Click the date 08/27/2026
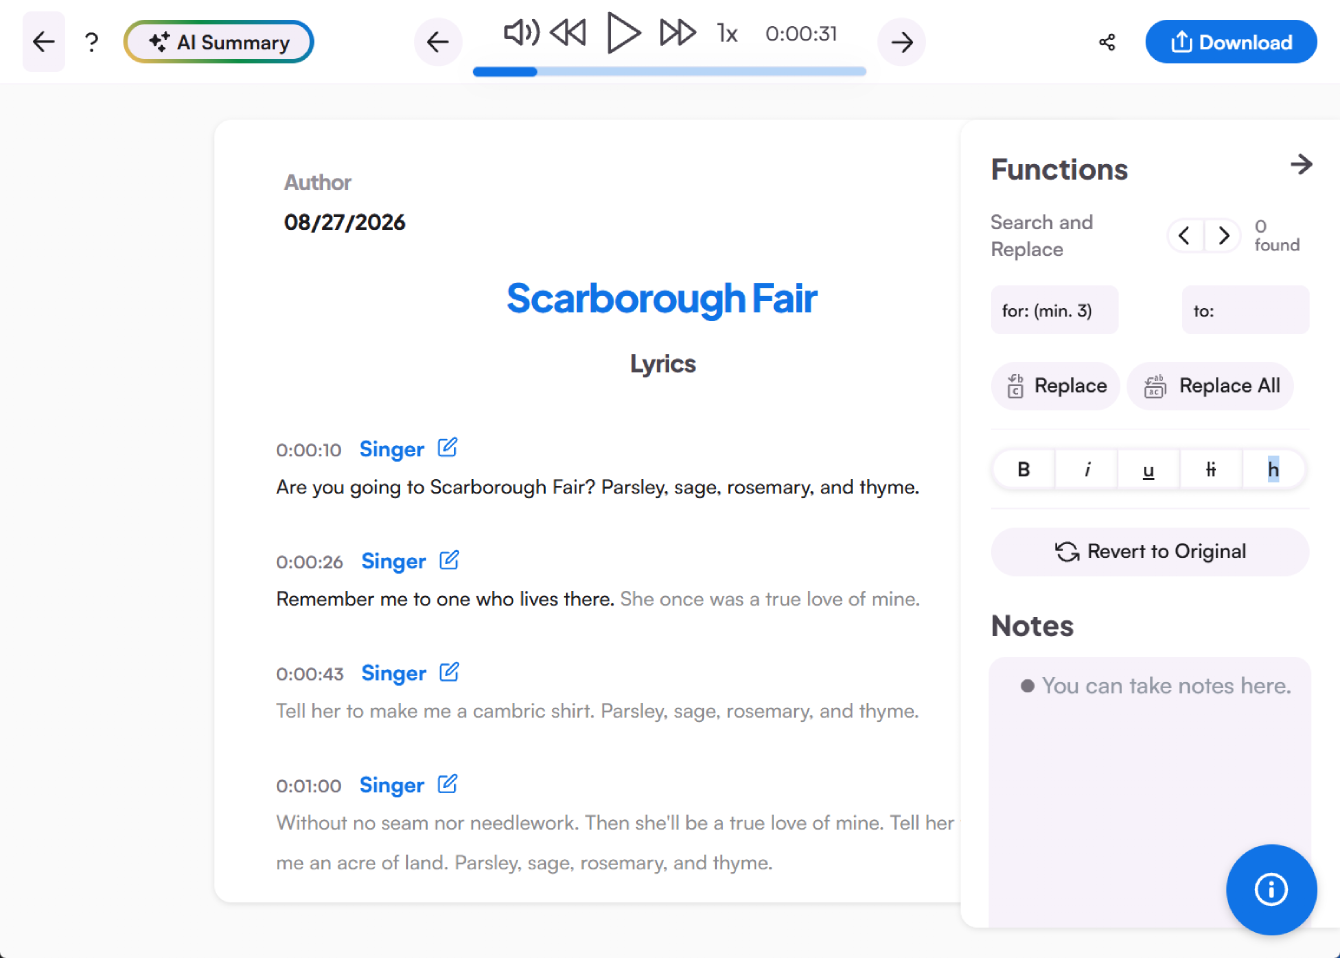This screenshot has width=1340, height=958. pyautogui.click(x=345, y=222)
